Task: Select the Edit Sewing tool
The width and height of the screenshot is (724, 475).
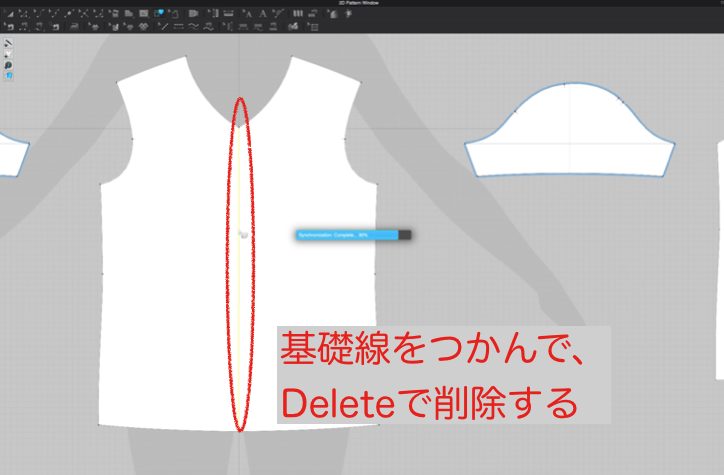Action: pyautogui.click(x=9, y=27)
